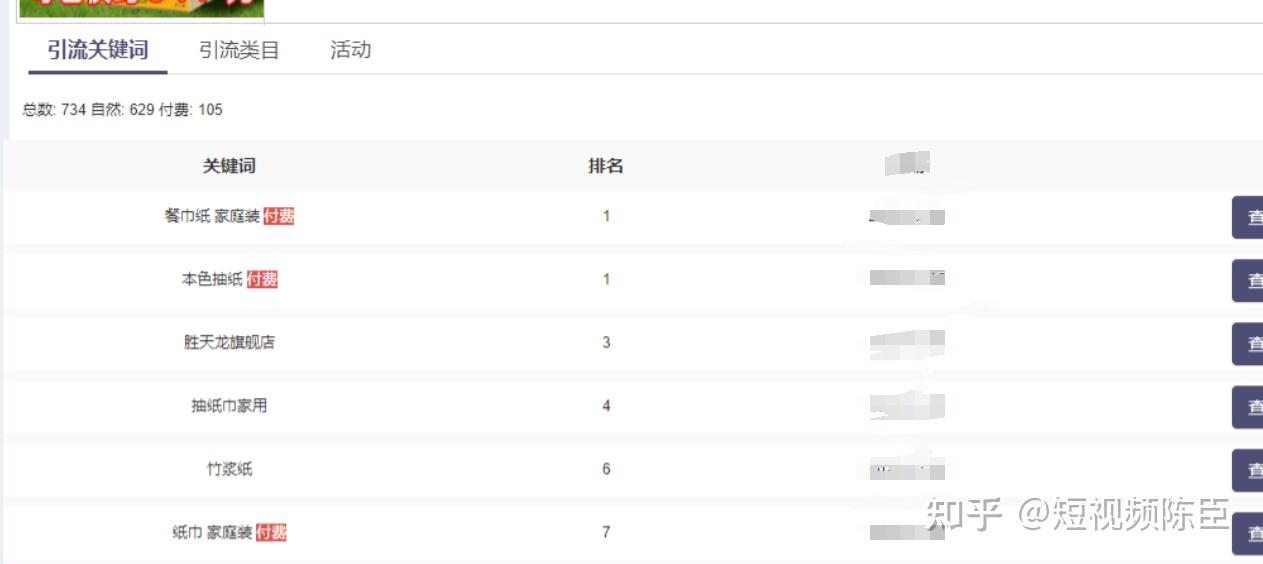The width and height of the screenshot is (1263, 564).
Task: Click the 查 button for 餐巾纸 家庭装
Action: [x=1247, y=217]
